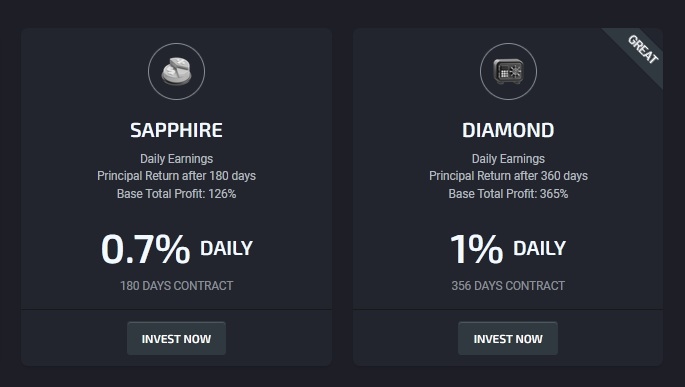This screenshot has width=685, height=387.
Task: Click Principal Return after 180 days text
Action: [176, 176]
